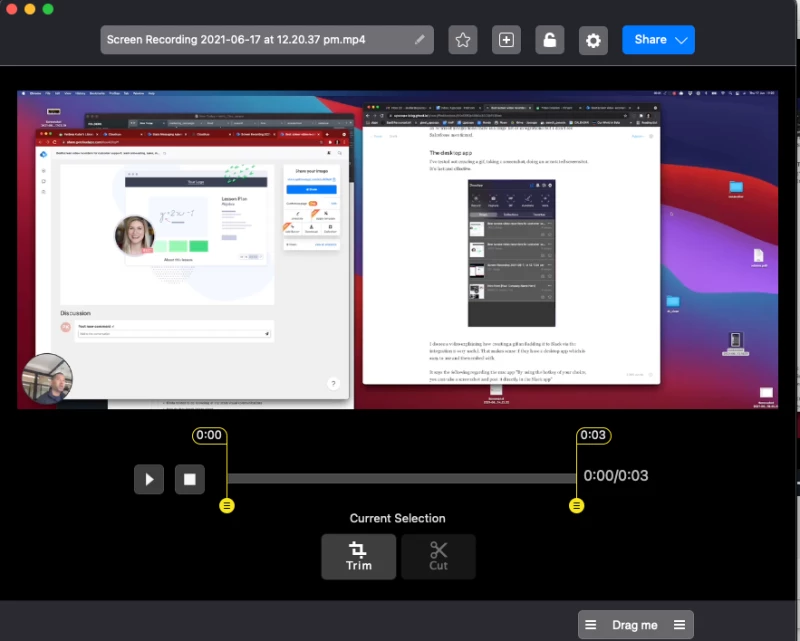Click the yellow circle handle below 0:03 marker
Screen dimensions: 800x641
pos(576,505)
